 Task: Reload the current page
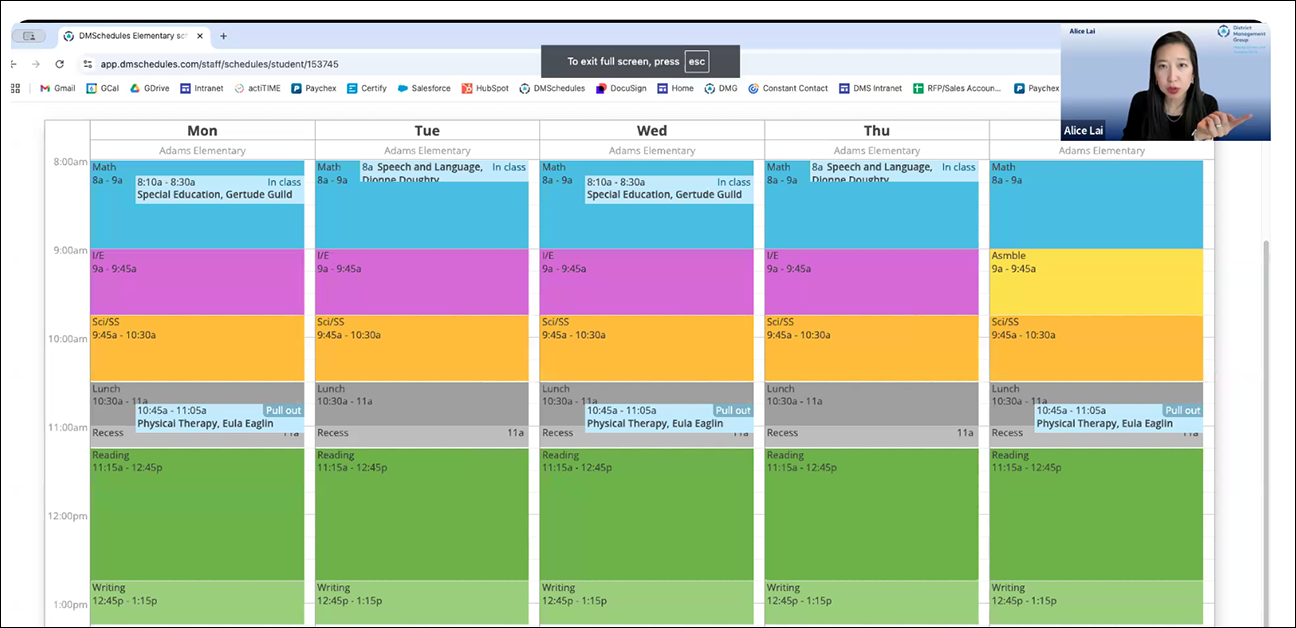click(x=60, y=63)
